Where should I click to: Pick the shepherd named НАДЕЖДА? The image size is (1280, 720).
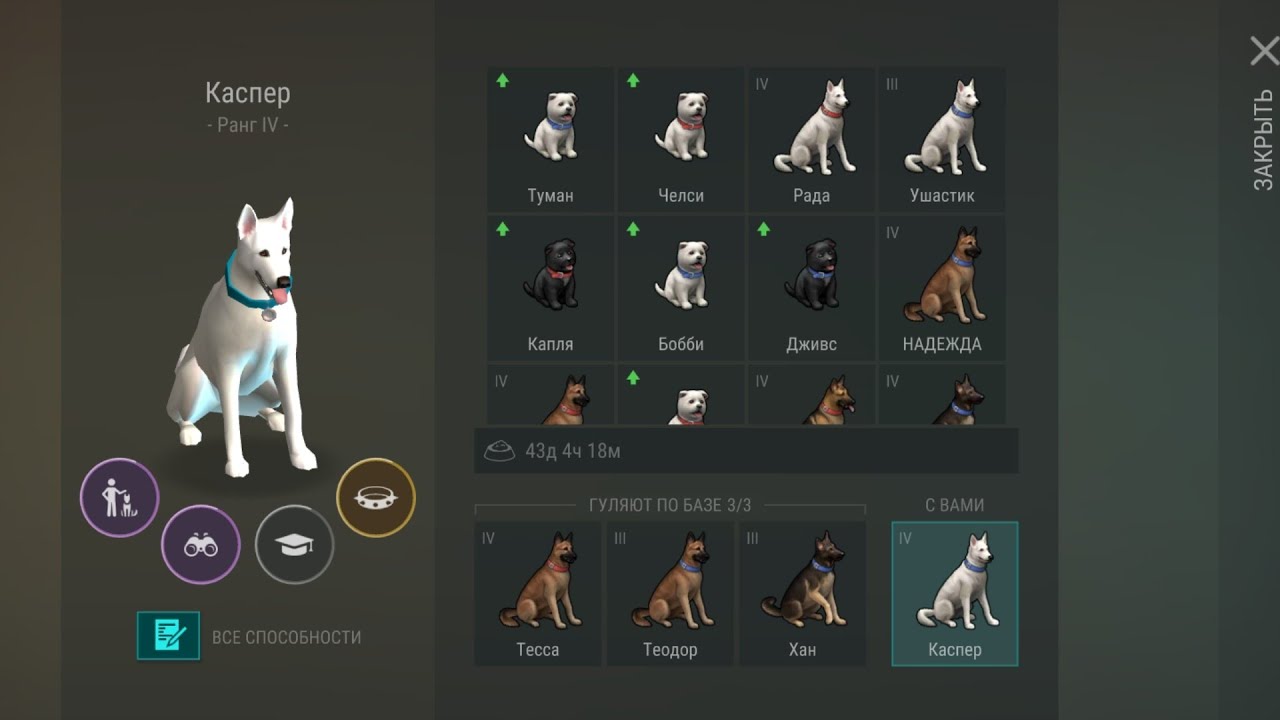pos(942,288)
